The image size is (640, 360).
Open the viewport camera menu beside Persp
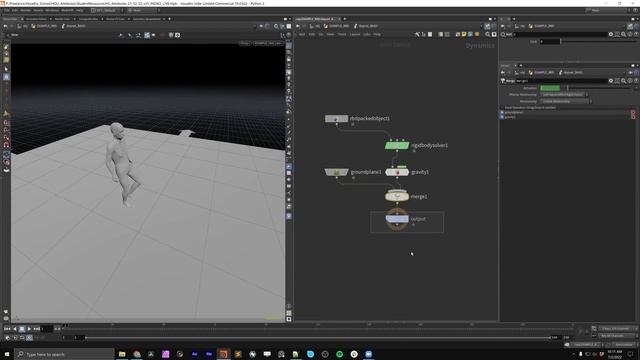click(x=268, y=43)
